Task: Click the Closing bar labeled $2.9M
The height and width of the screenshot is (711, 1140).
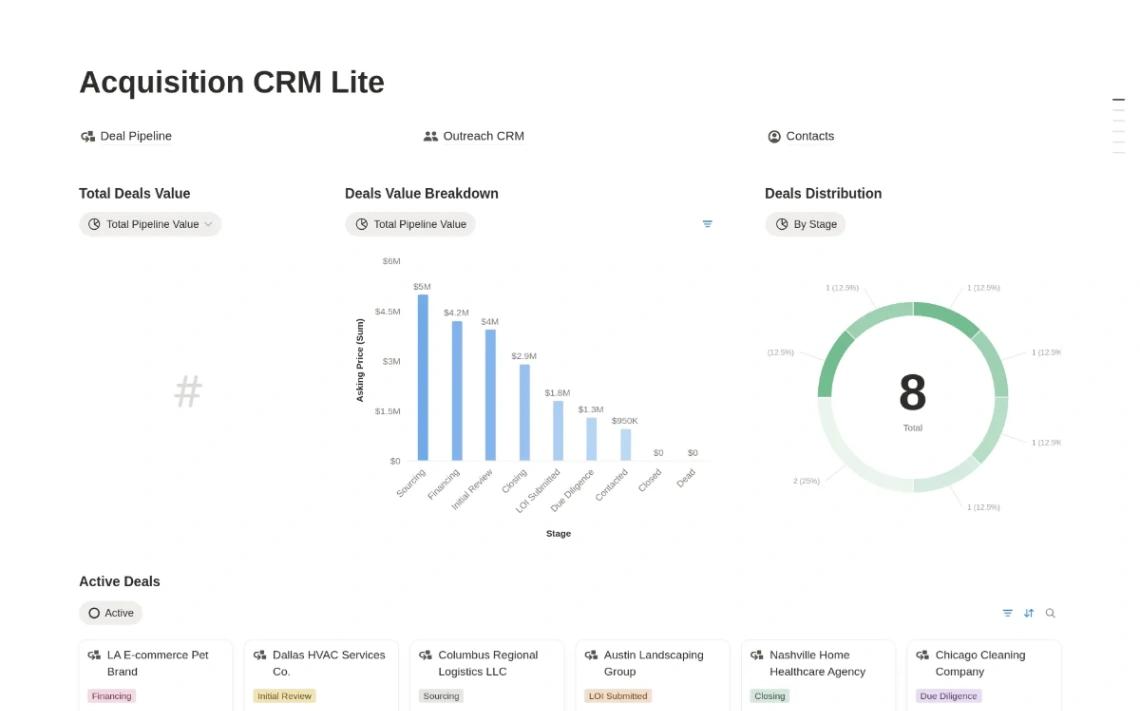Action: tap(524, 412)
